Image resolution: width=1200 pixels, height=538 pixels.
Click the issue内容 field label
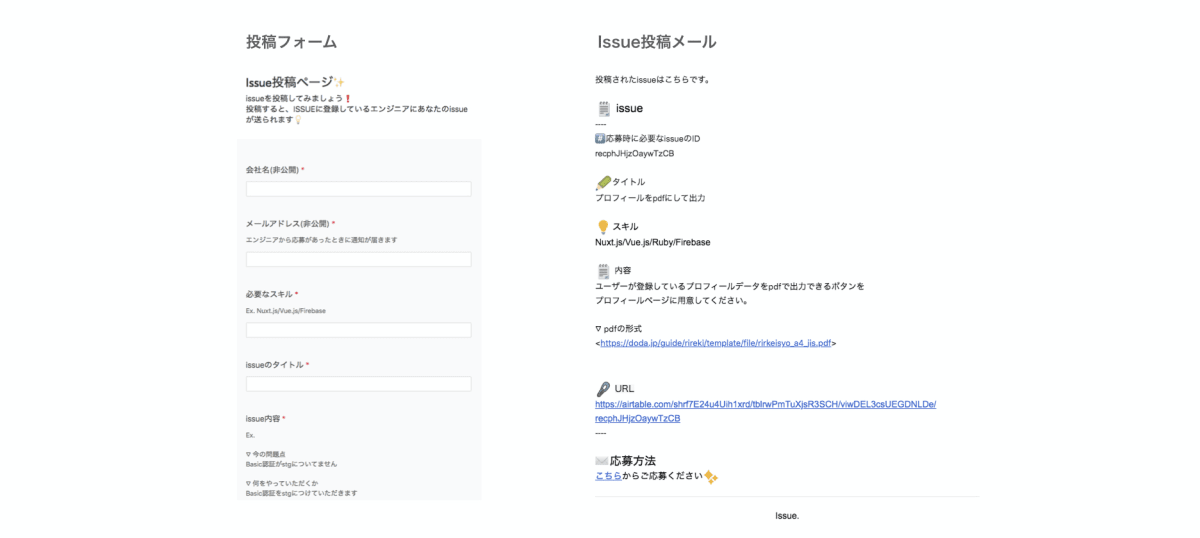click(x=265, y=418)
